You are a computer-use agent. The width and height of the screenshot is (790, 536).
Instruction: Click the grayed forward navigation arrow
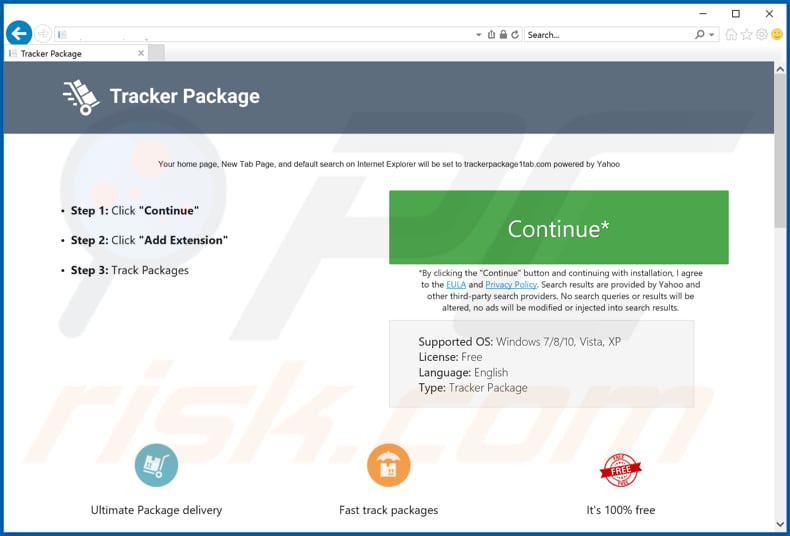[x=43, y=34]
